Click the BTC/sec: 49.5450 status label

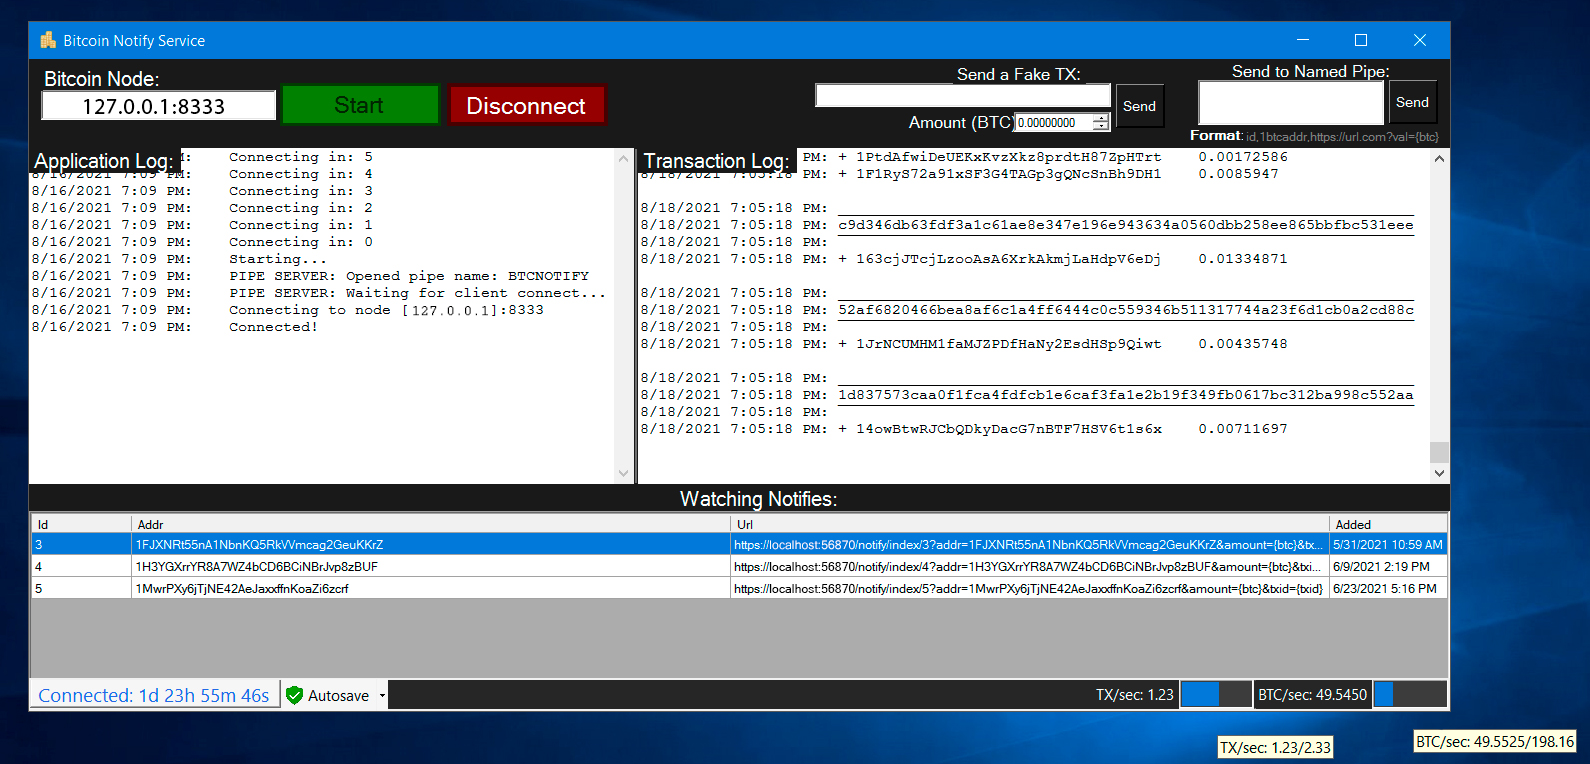1312,695
